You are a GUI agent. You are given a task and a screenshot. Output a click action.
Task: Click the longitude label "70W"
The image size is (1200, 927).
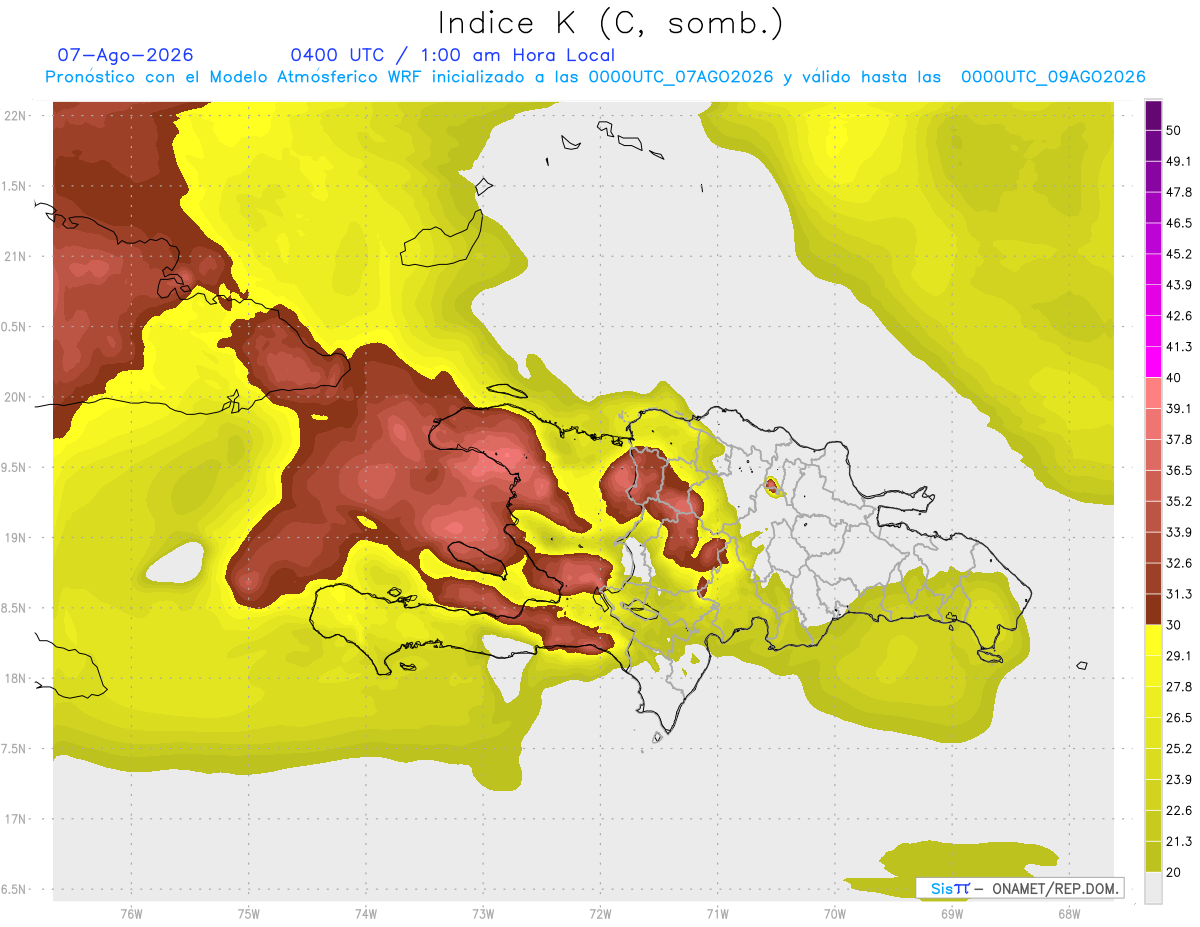(x=835, y=914)
